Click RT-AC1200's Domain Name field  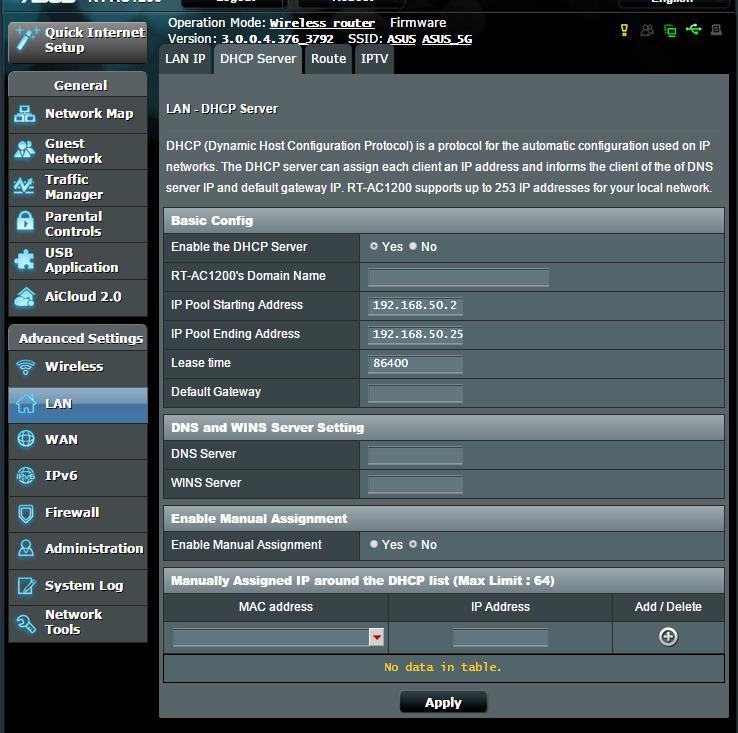tap(458, 277)
